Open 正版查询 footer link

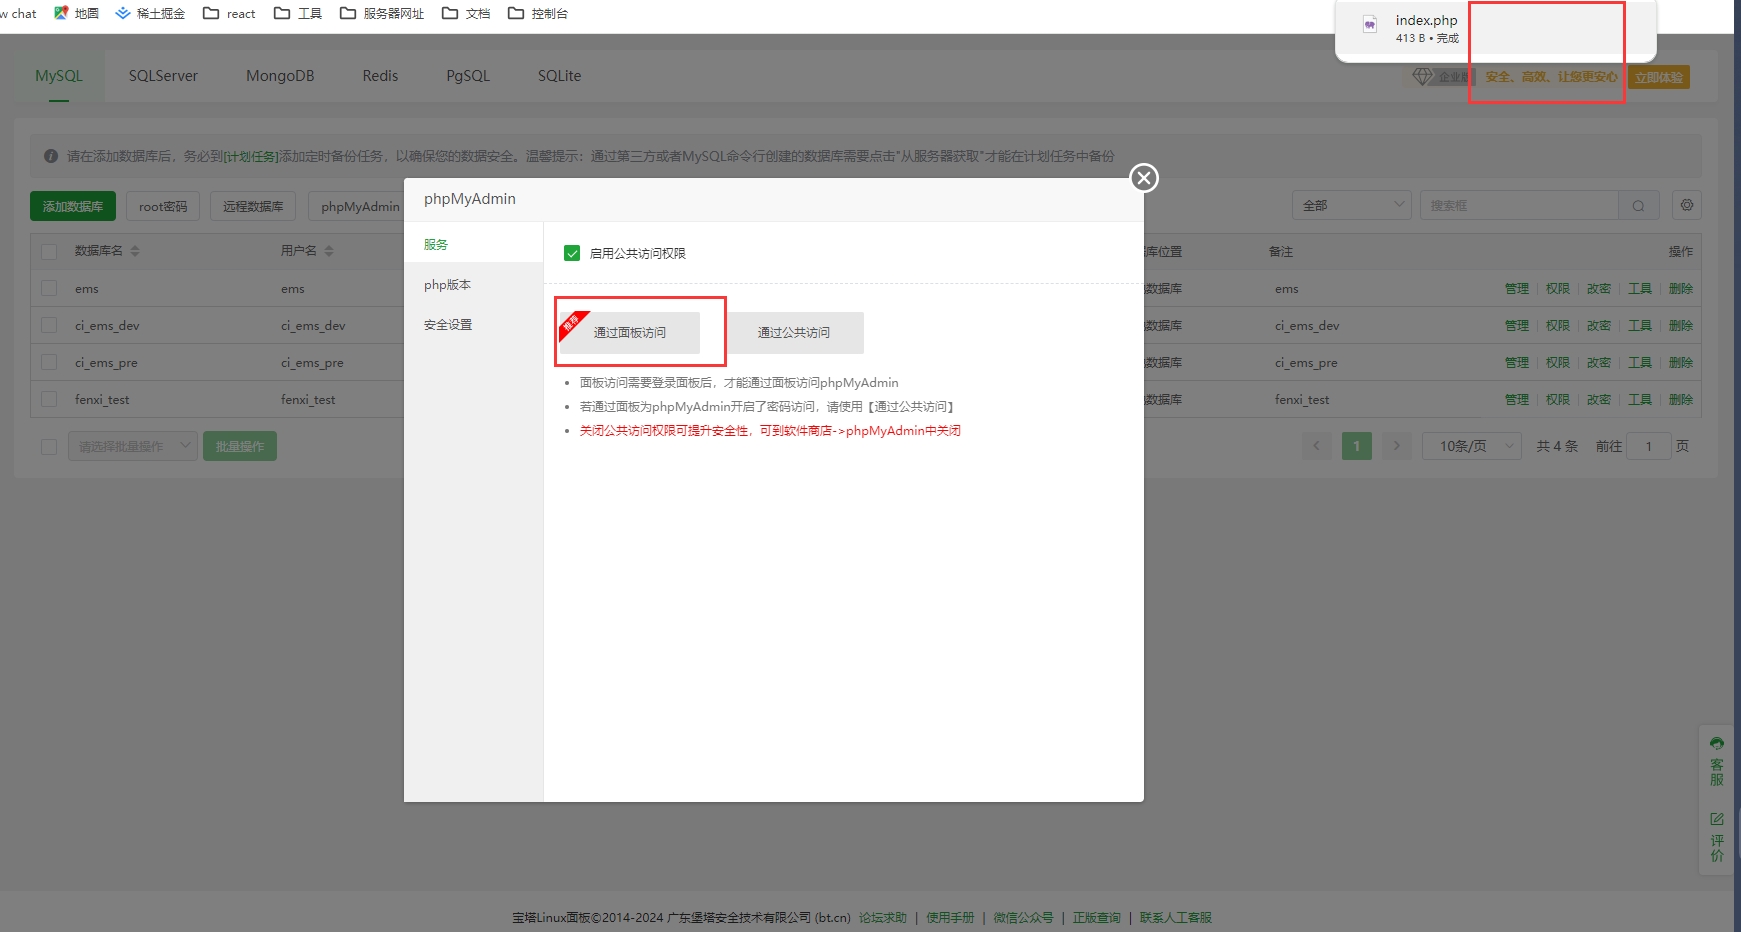1097,917
